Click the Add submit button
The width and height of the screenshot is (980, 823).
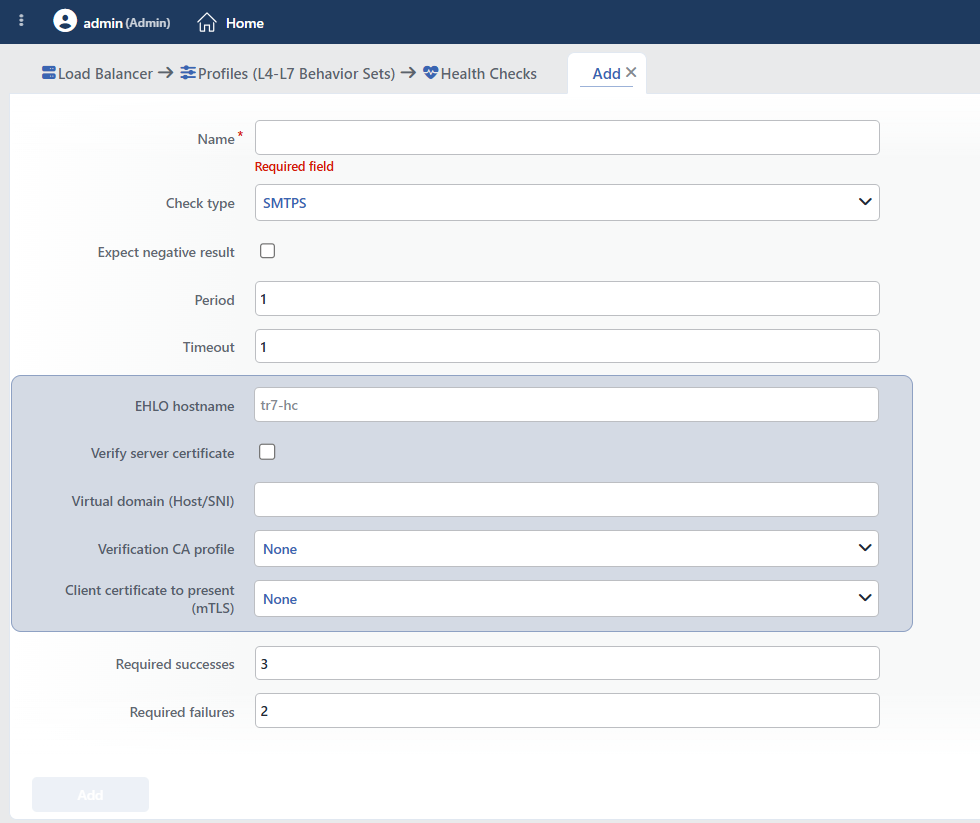91,794
